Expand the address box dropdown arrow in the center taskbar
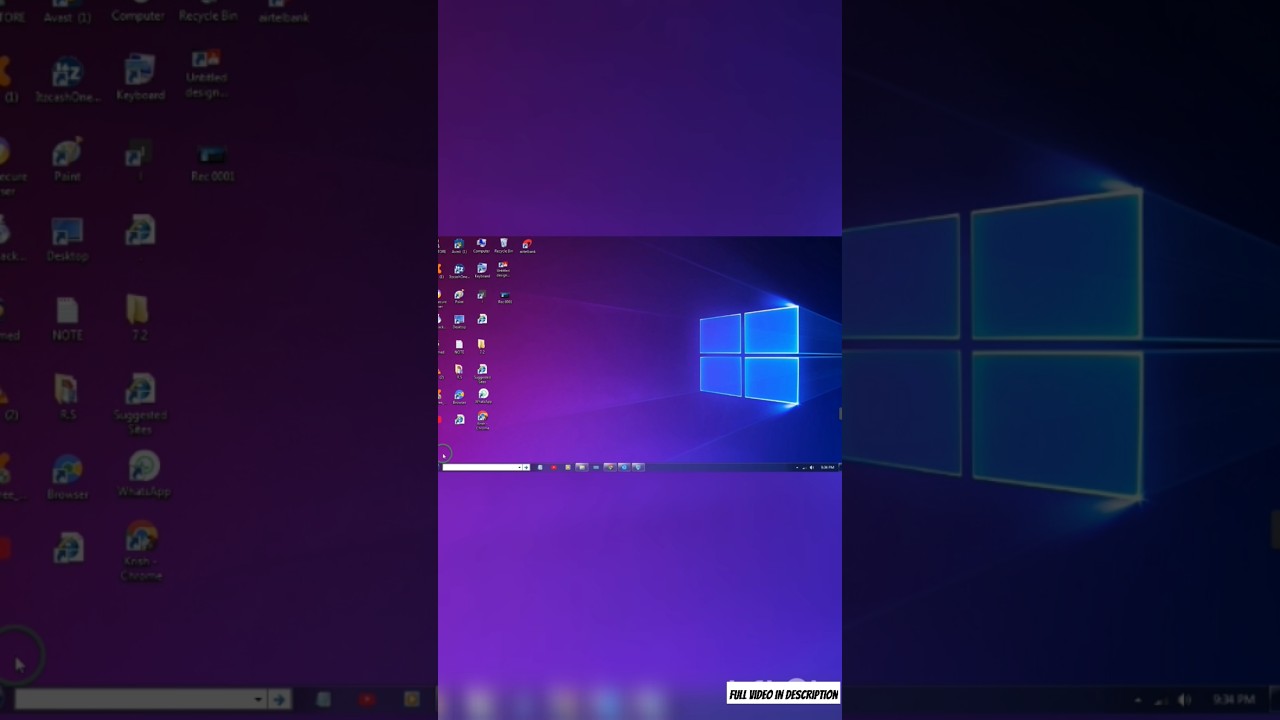 pyautogui.click(x=520, y=467)
